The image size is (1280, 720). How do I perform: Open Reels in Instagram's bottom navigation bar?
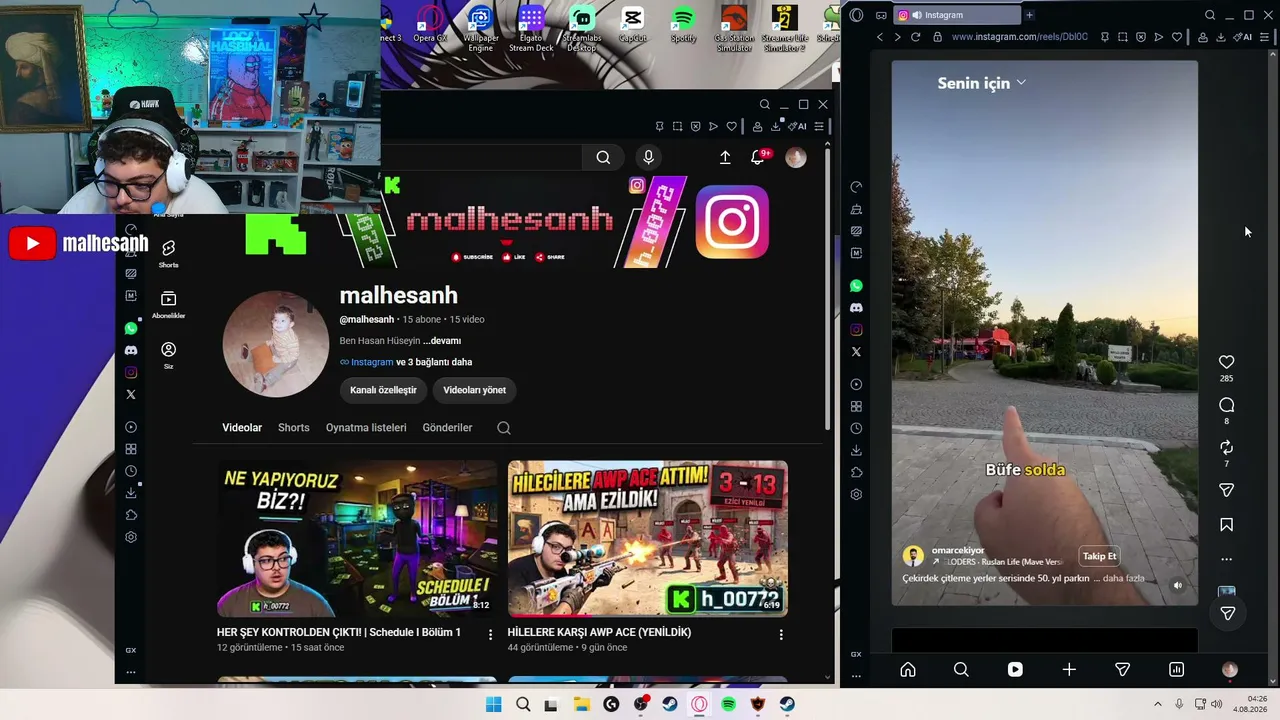[1015, 670]
